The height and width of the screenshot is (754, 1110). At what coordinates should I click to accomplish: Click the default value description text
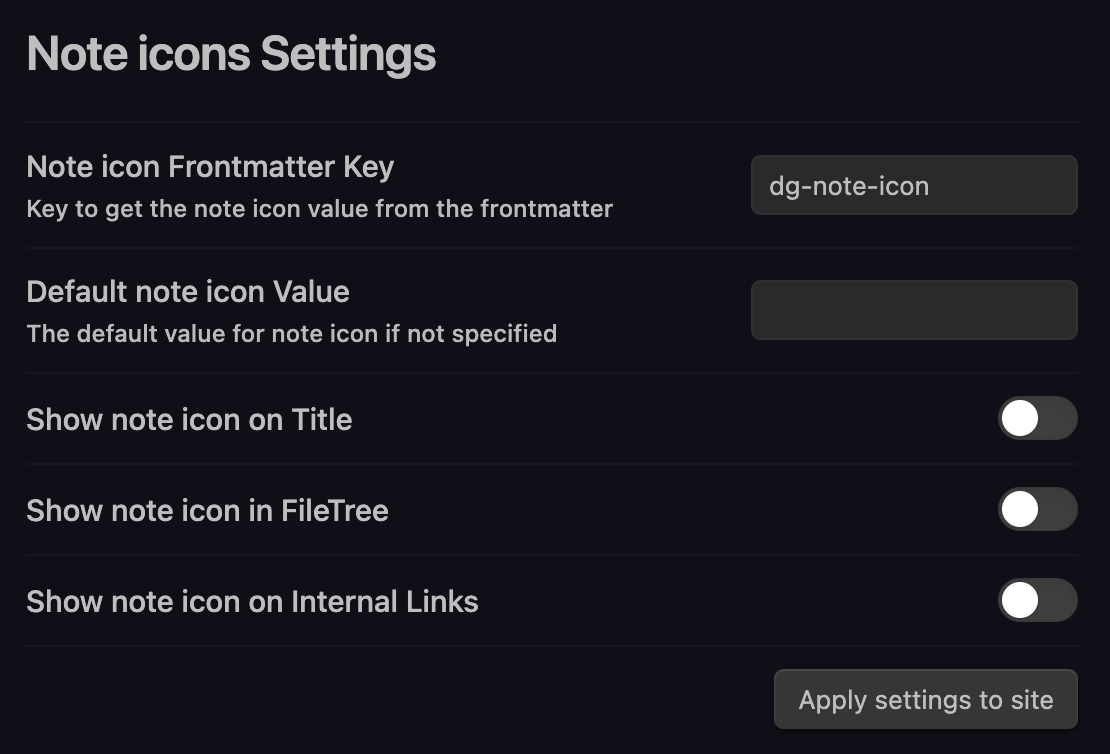pyautogui.click(x=291, y=334)
